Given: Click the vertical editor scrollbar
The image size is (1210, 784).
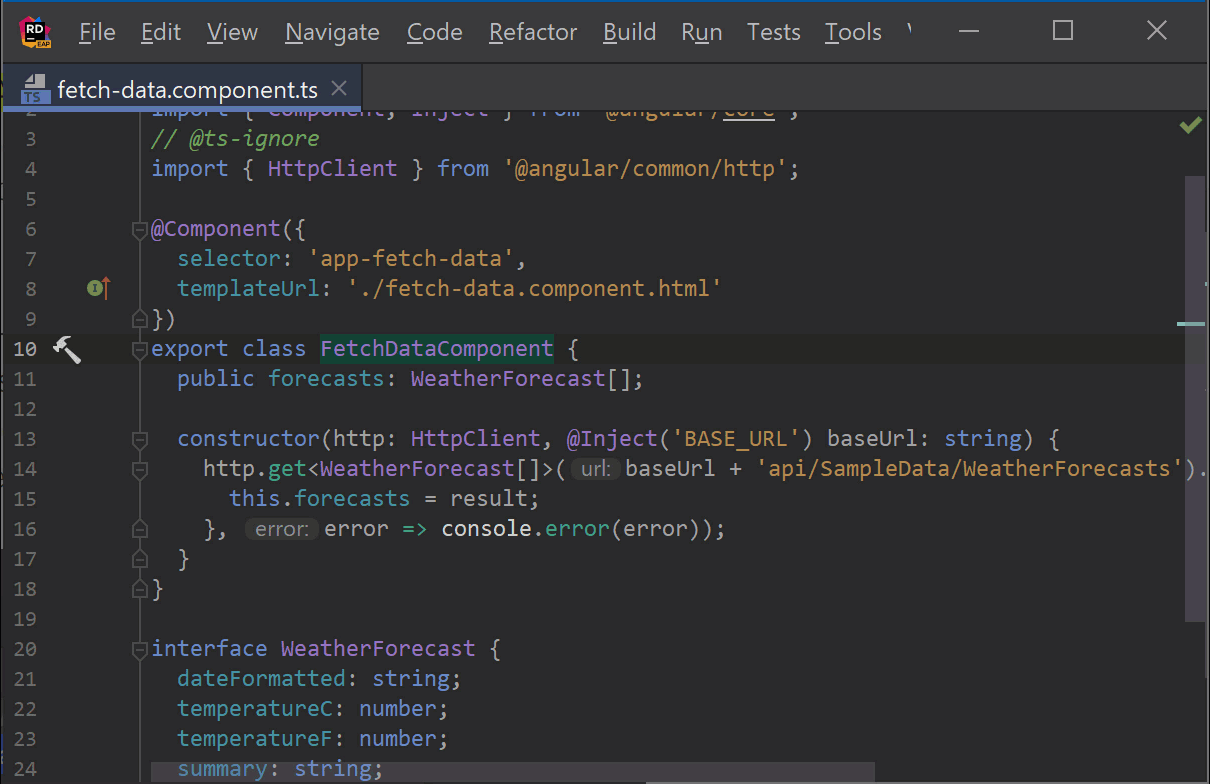Looking at the screenshot, I should [1196, 400].
